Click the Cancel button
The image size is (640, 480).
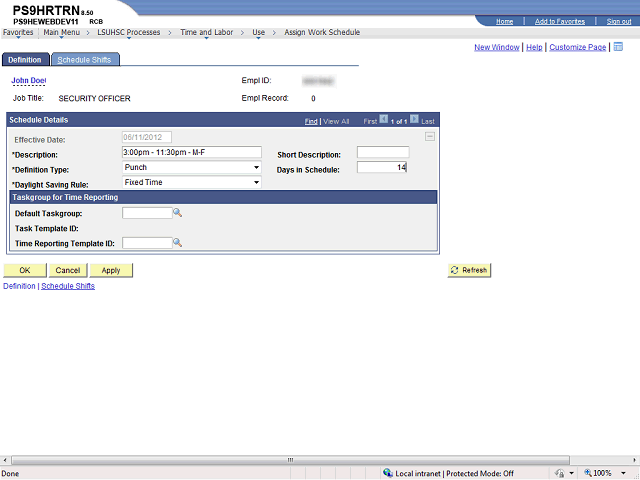[x=68, y=270]
